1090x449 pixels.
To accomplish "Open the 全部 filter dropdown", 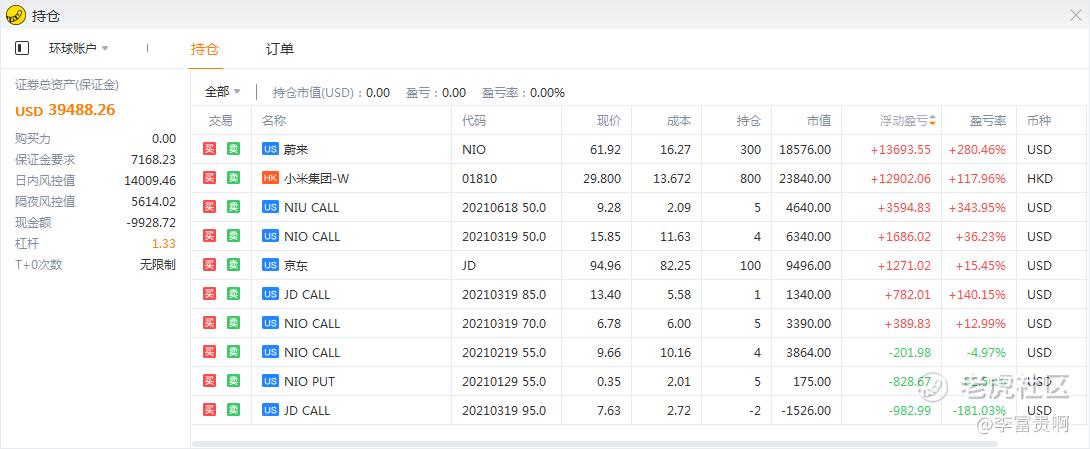I will pos(222,92).
